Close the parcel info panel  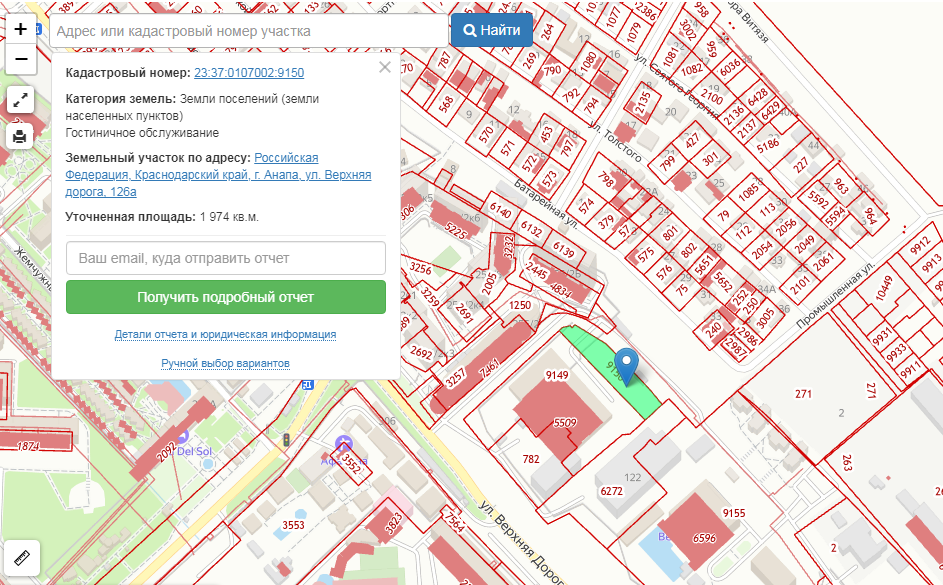(384, 68)
